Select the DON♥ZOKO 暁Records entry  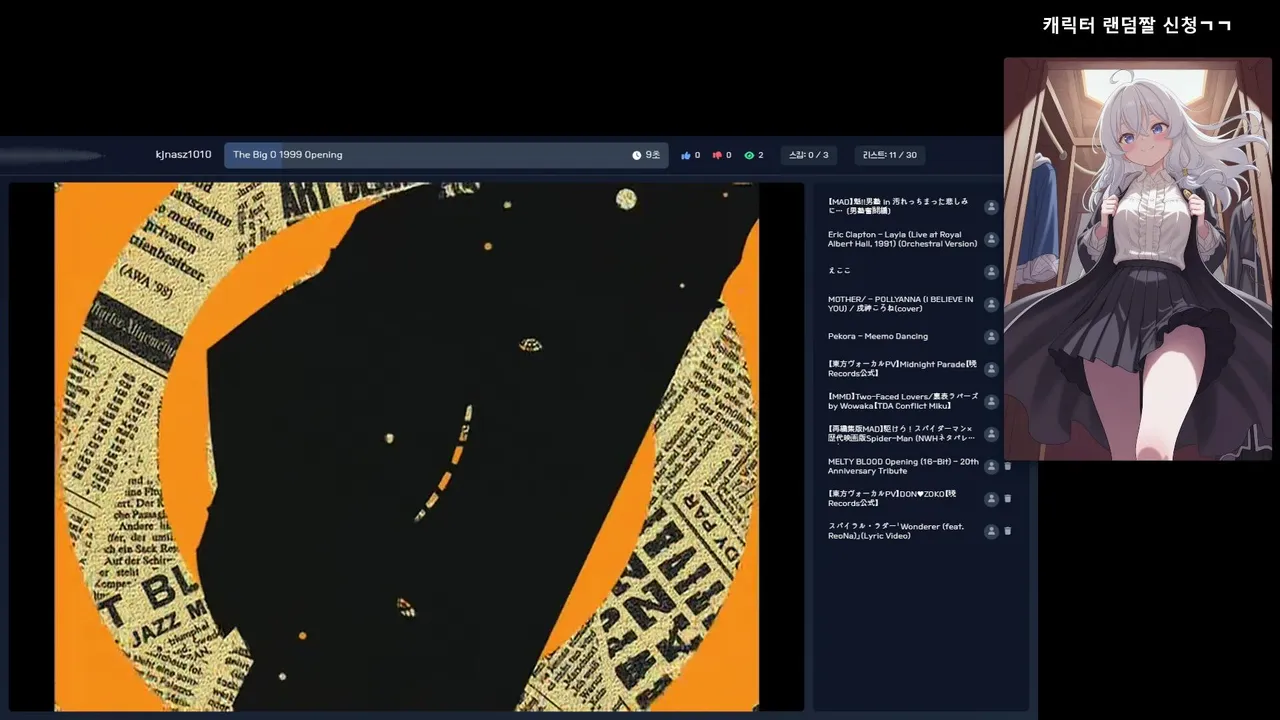[892, 498]
